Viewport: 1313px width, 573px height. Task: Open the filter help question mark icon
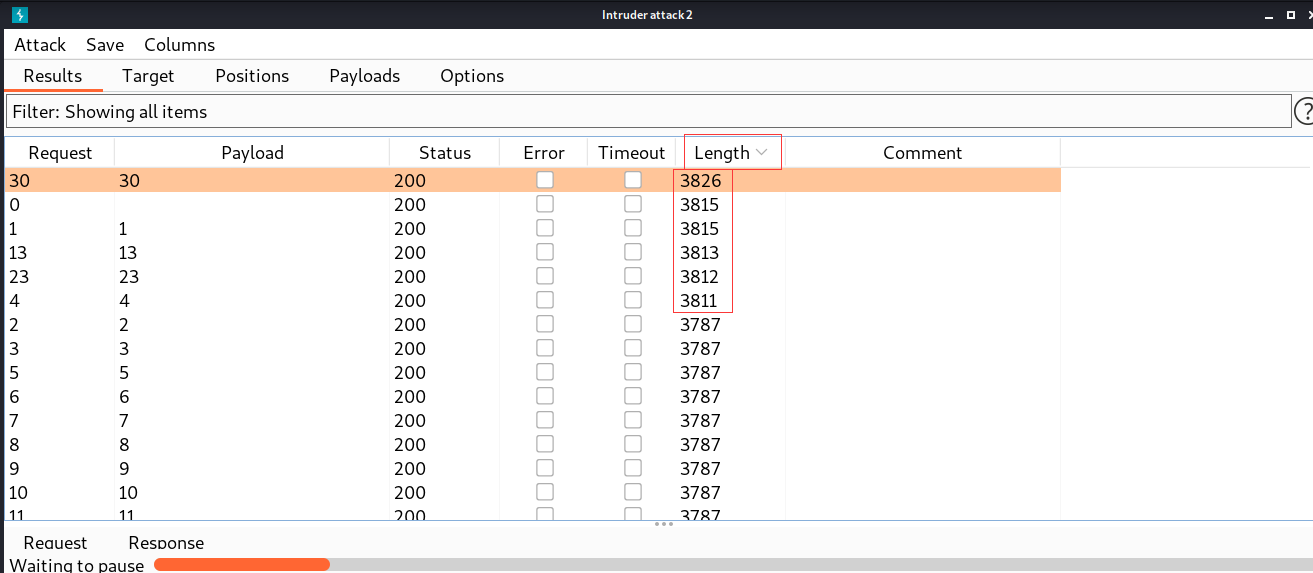coord(1304,111)
